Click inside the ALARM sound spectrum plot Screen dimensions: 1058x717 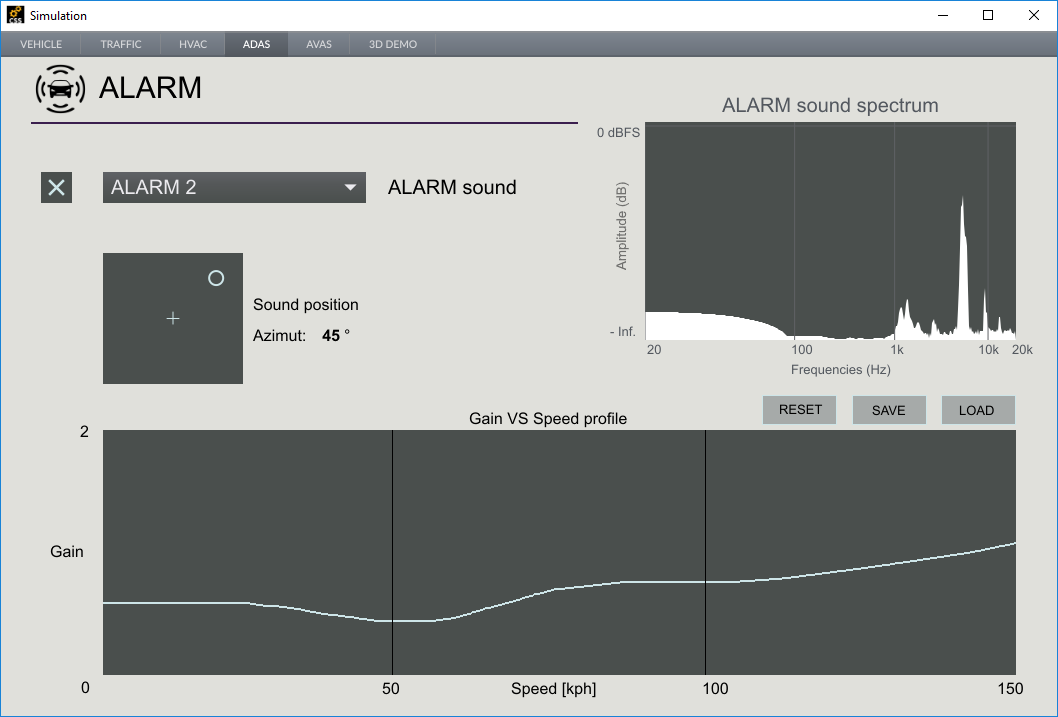(x=830, y=230)
